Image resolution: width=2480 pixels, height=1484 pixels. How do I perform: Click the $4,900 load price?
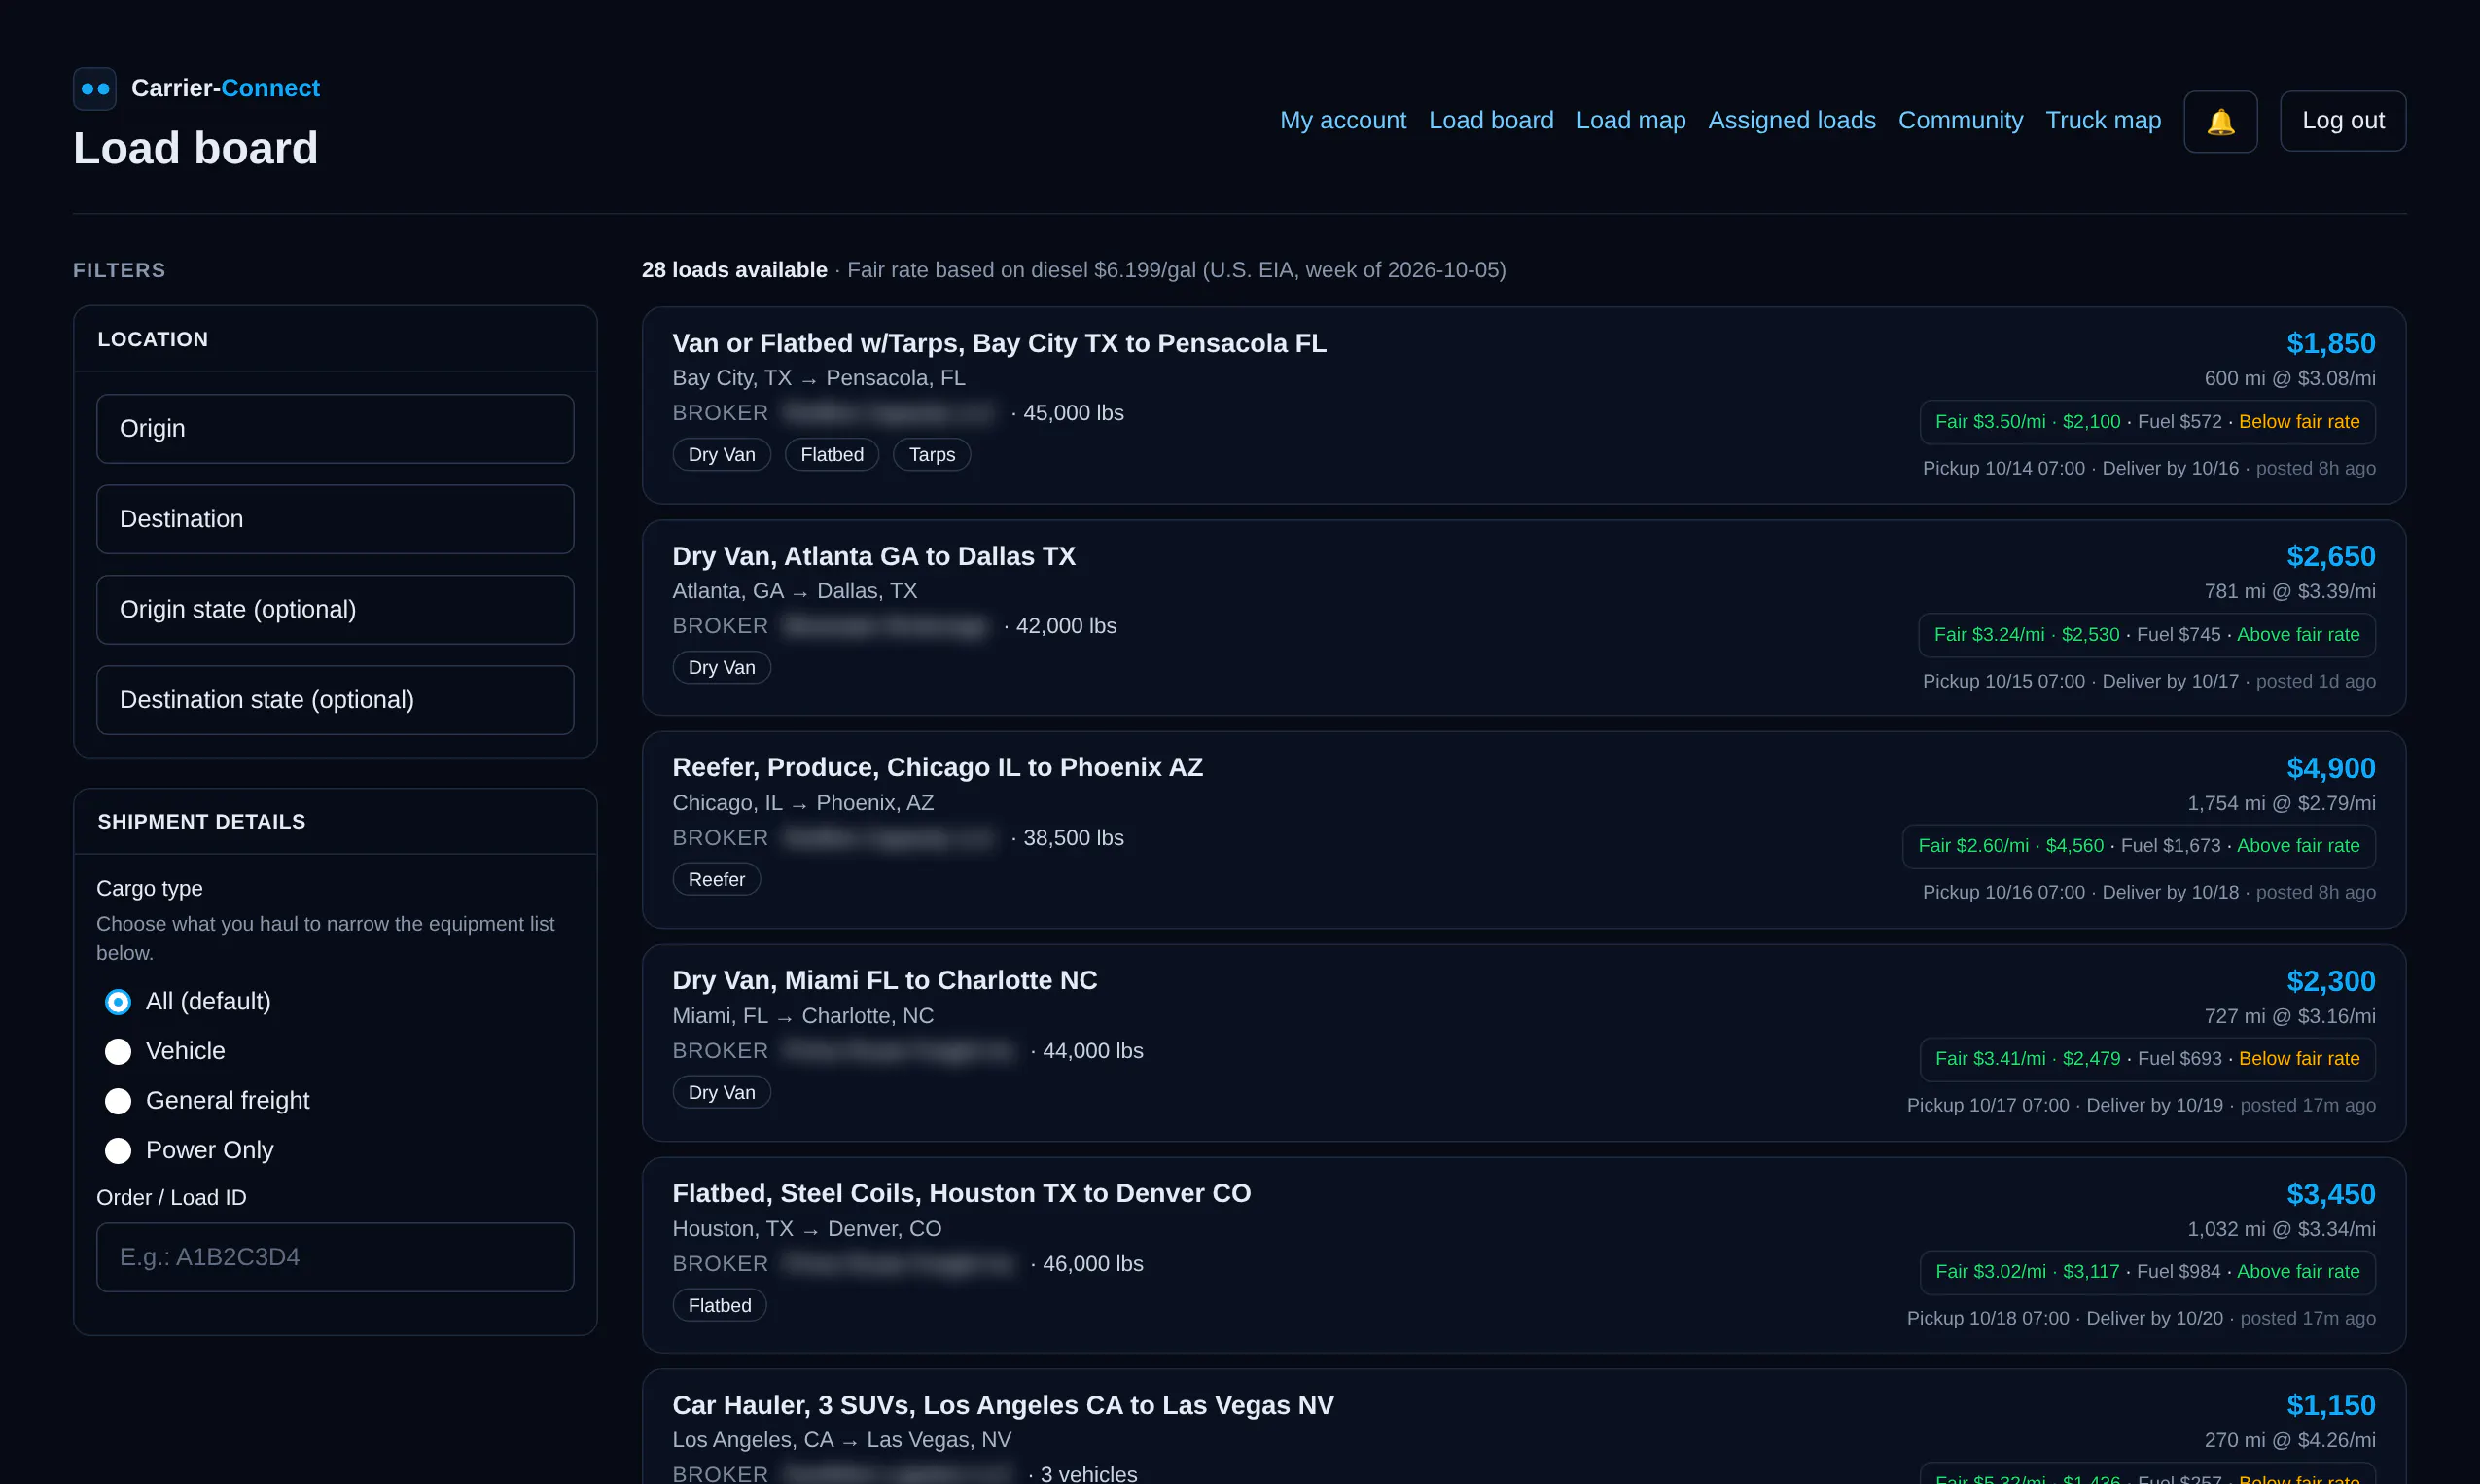(x=2331, y=768)
